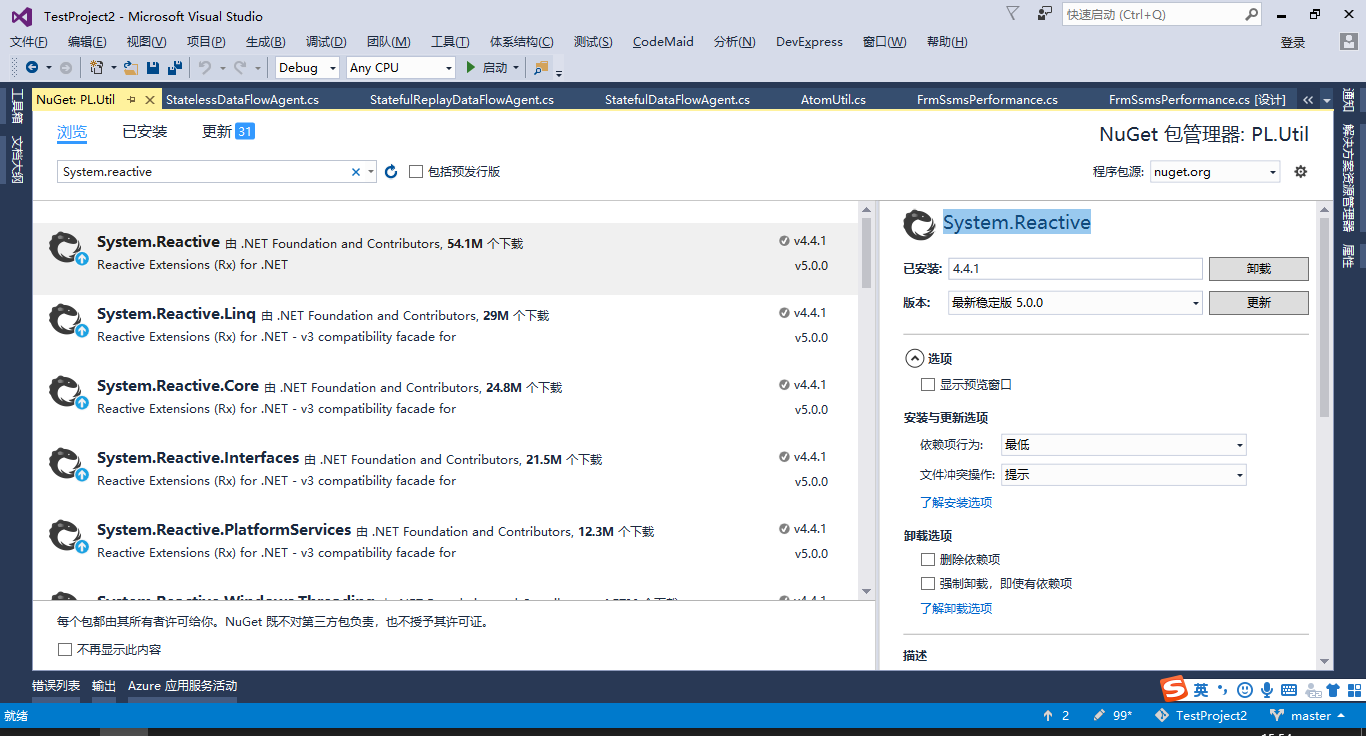
Task: Click the new project toolbar icon
Action: tap(96, 68)
